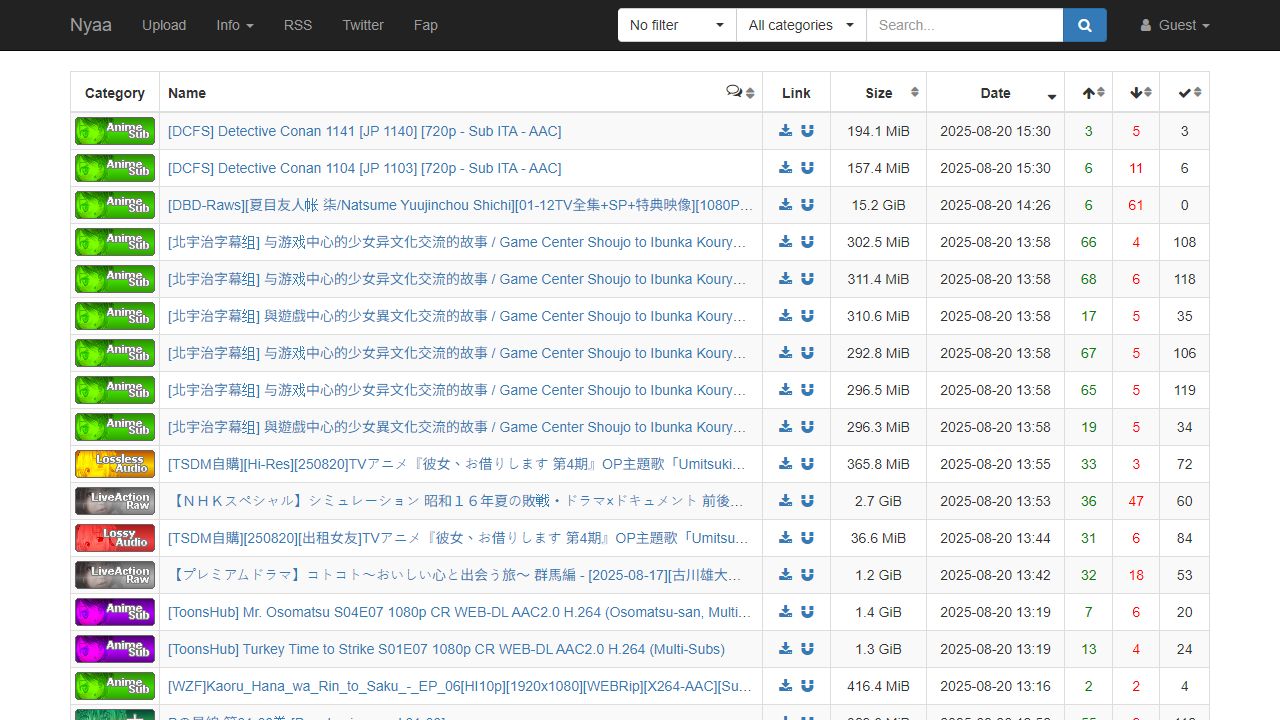Image resolution: width=1280 pixels, height=720 pixels.
Task: Download torrent for Kaoru_Hana_wa_Rin_to_Saku EP_06
Action: [x=786, y=685]
